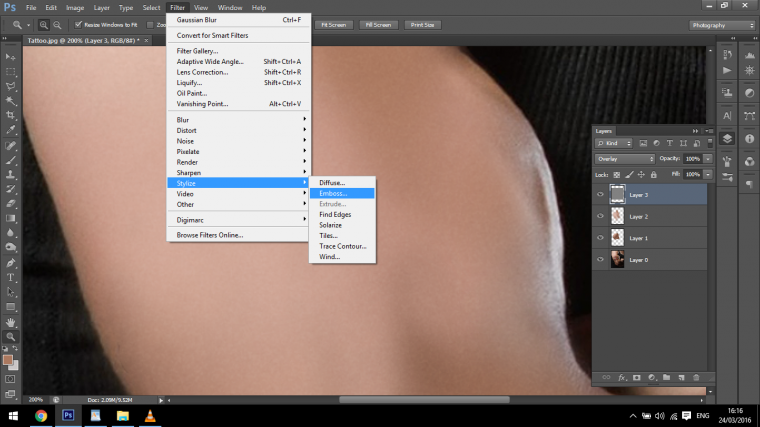Expand the Noise submenu
The height and width of the screenshot is (427, 760).
pos(238,141)
